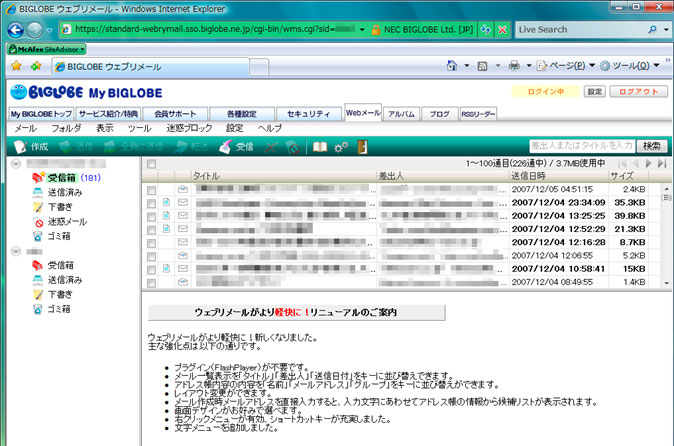Click the 受信 receive mail icon
This screenshot has width=674, height=446.
(225, 147)
